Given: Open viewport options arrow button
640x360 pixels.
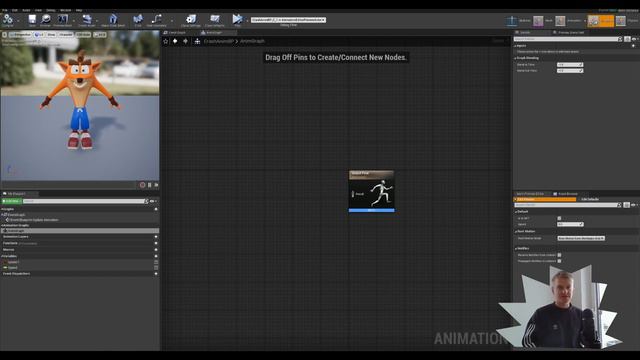Looking at the screenshot, I should pyautogui.click(x=4, y=35).
